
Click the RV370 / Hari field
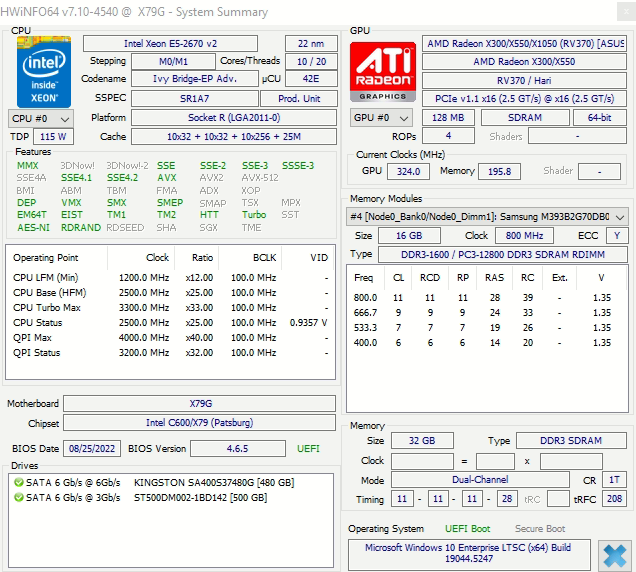[524, 80]
